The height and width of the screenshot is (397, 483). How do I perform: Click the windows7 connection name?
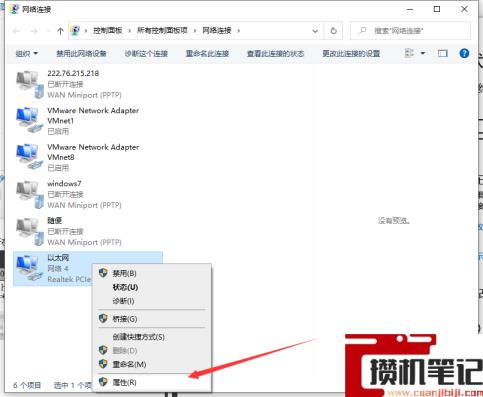point(64,183)
